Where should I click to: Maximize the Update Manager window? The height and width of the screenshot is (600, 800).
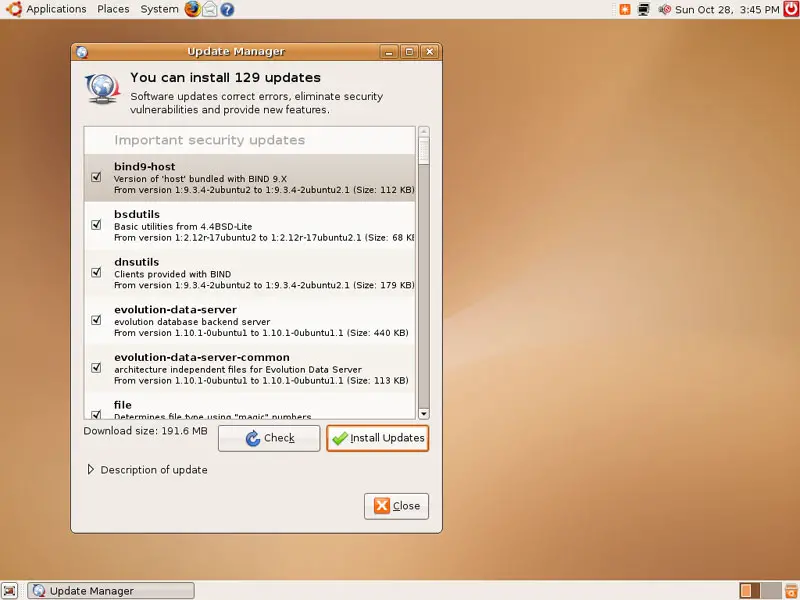409,52
